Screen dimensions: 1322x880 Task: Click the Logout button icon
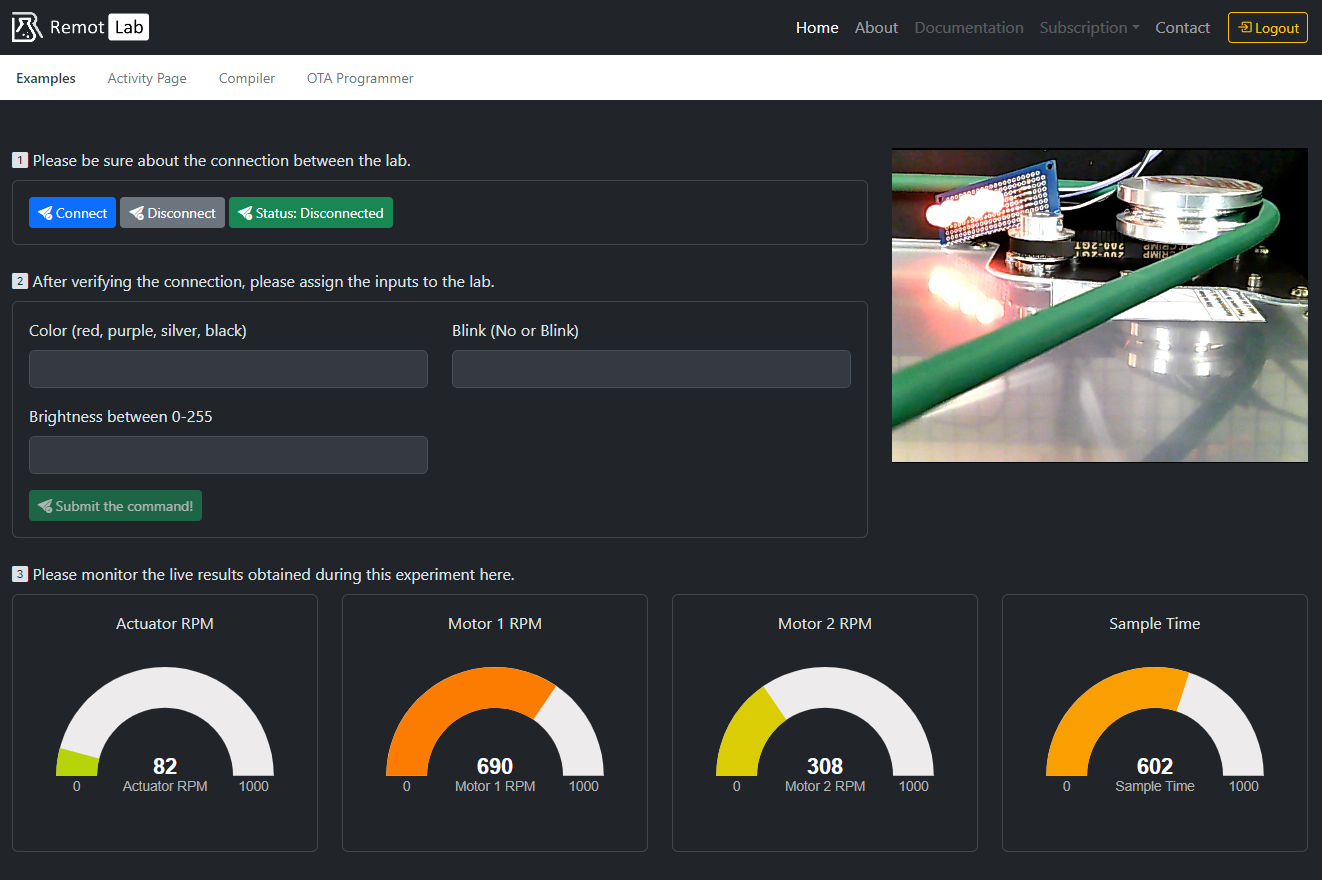(1245, 28)
